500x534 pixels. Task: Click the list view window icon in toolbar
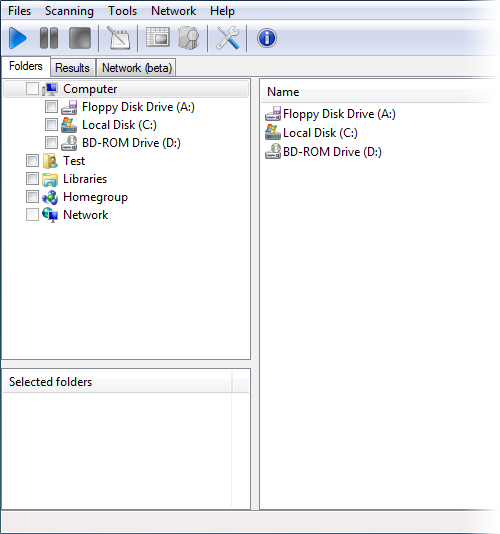pos(158,37)
